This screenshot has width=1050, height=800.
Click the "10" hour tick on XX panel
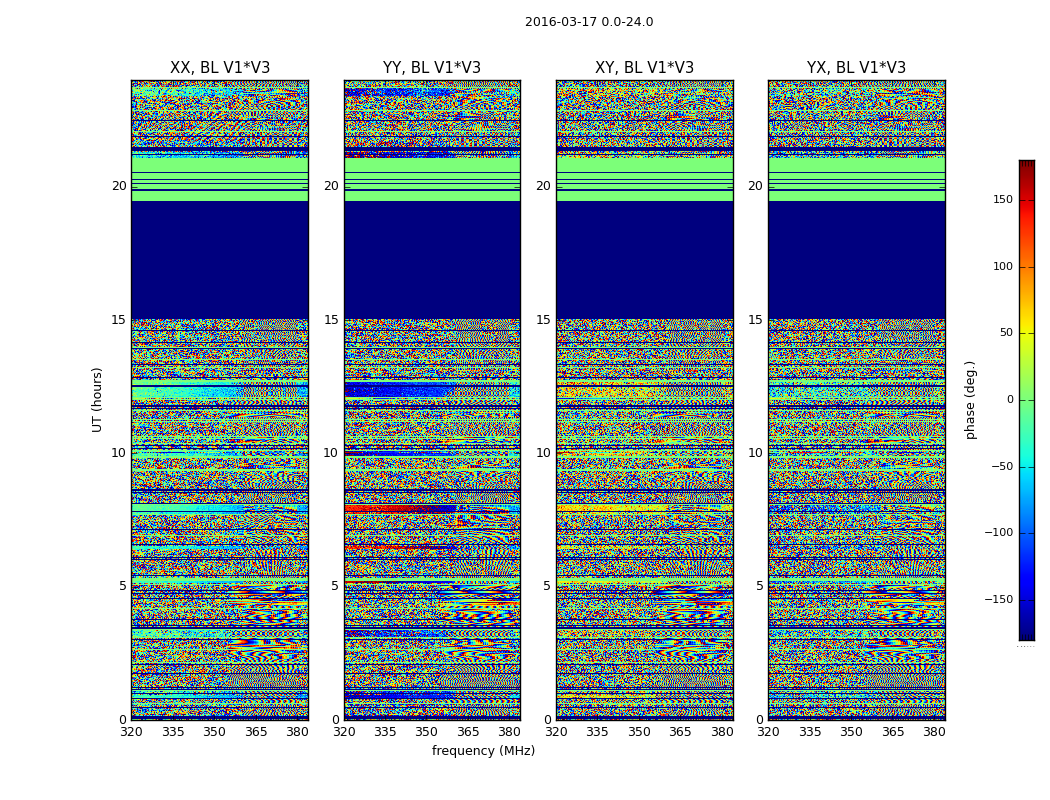(x=119, y=453)
